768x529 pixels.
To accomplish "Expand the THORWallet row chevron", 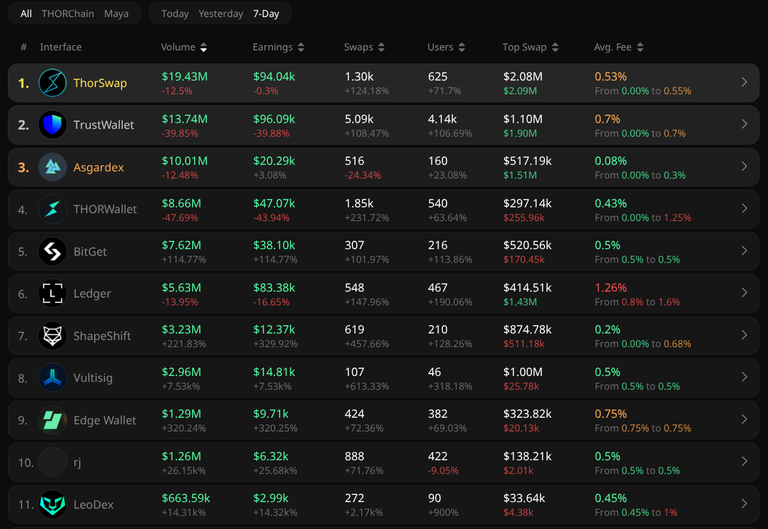I will 744,208.
